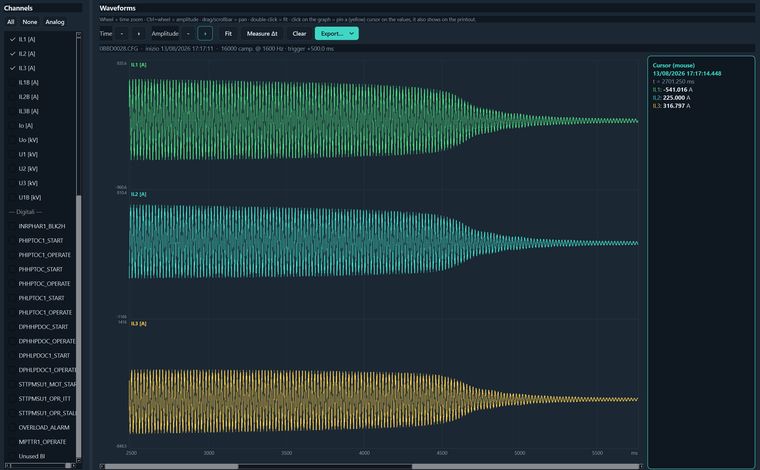760x470 pixels.
Task: Enable INRPHAR1_BLK2H digital channel
Action: point(13,226)
